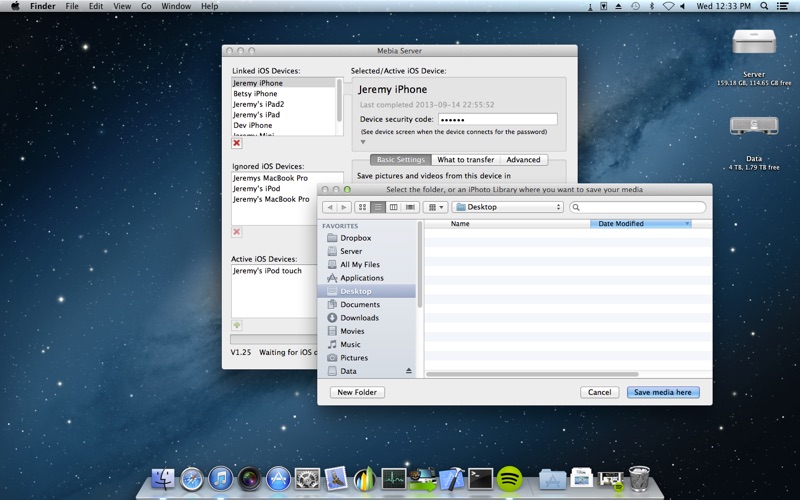Click the Device security code field

[x=497, y=119]
